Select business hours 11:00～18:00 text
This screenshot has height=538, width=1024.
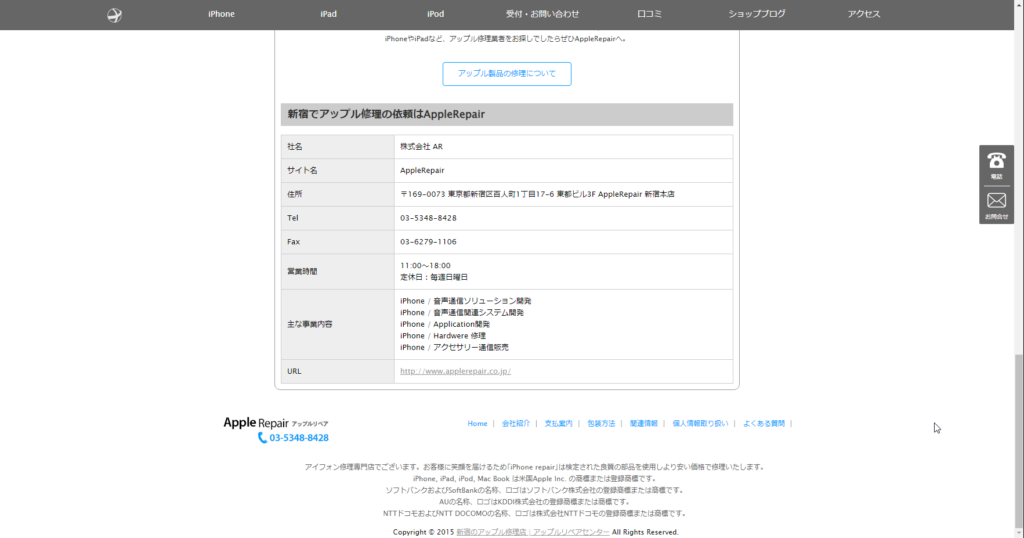[425, 266]
